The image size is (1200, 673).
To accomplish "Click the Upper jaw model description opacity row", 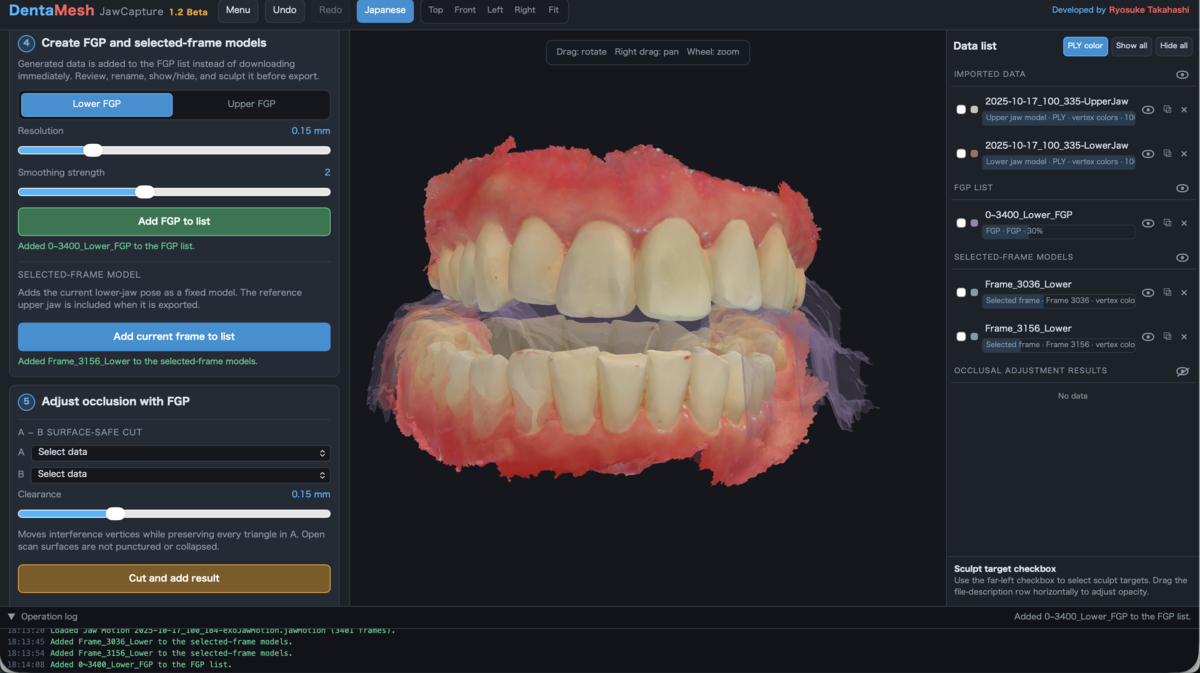I will 1058,118.
